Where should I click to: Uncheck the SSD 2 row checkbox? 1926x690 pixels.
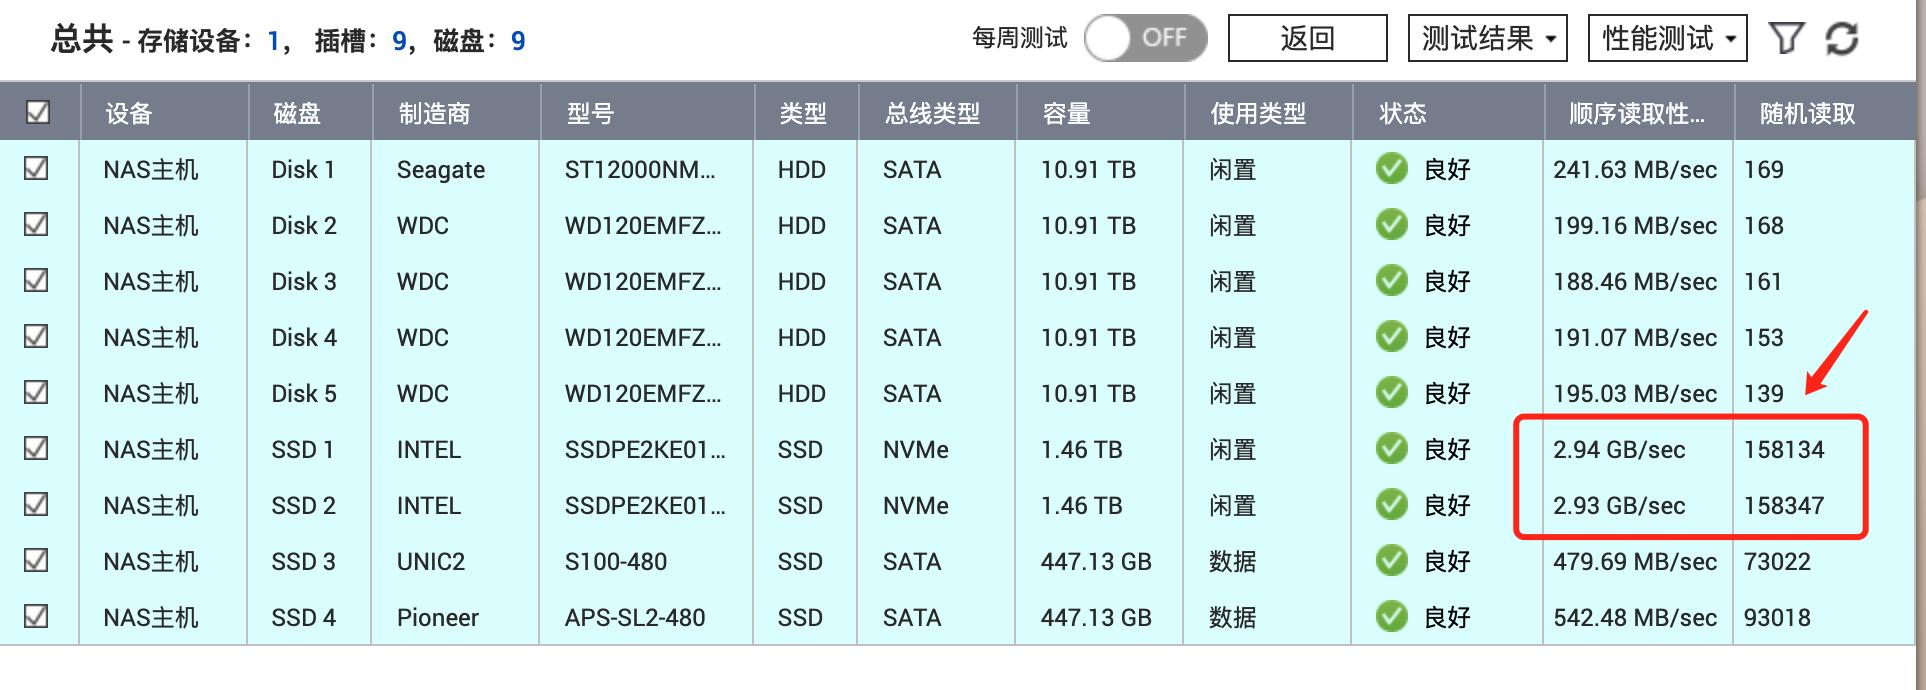(37, 505)
